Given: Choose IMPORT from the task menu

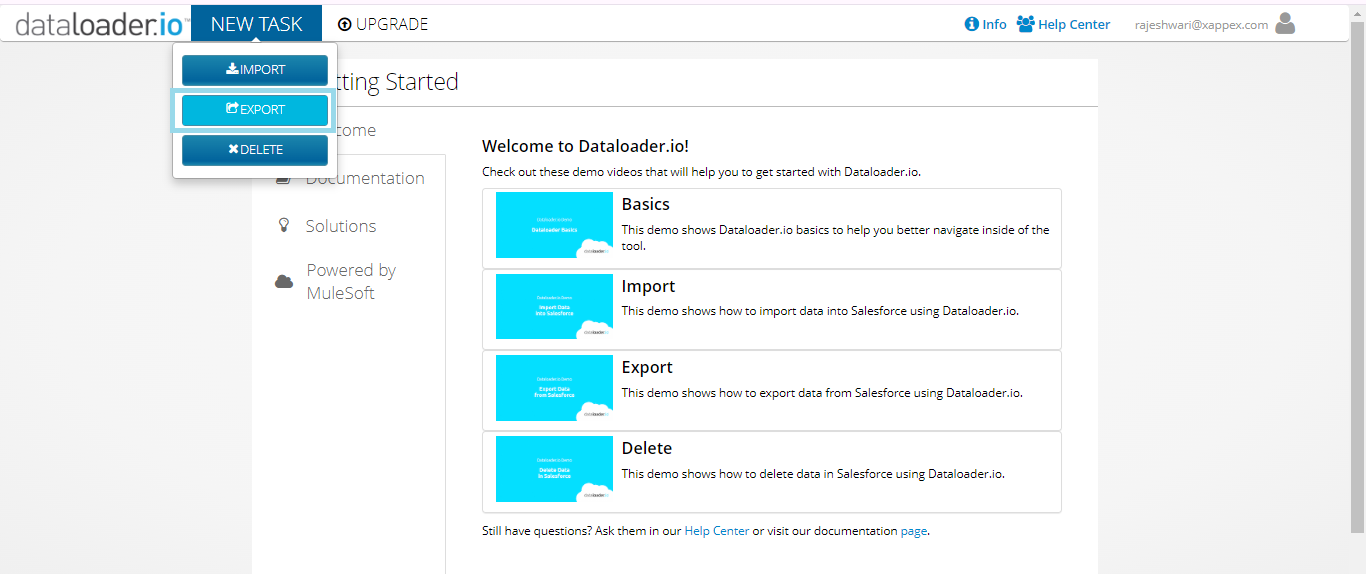Looking at the screenshot, I should (x=255, y=70).
